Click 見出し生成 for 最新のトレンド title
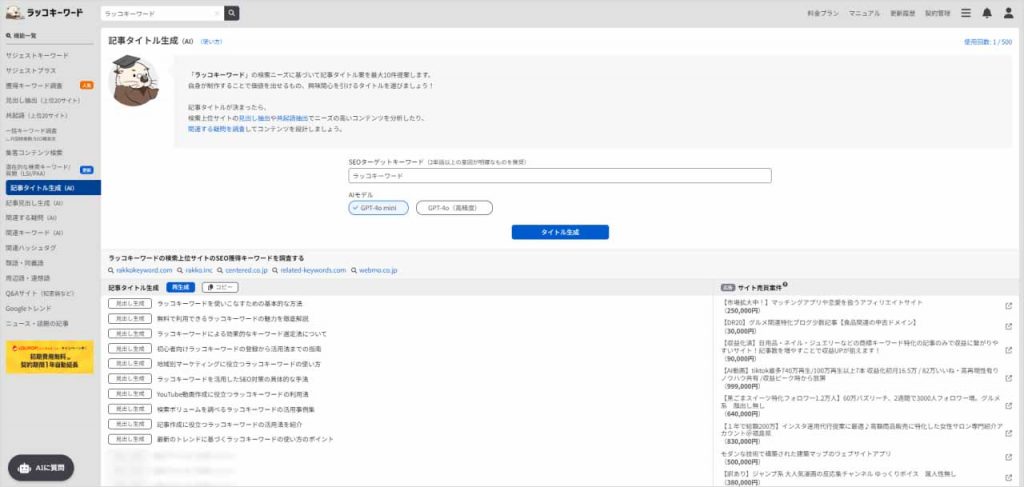 pos(130,439)
